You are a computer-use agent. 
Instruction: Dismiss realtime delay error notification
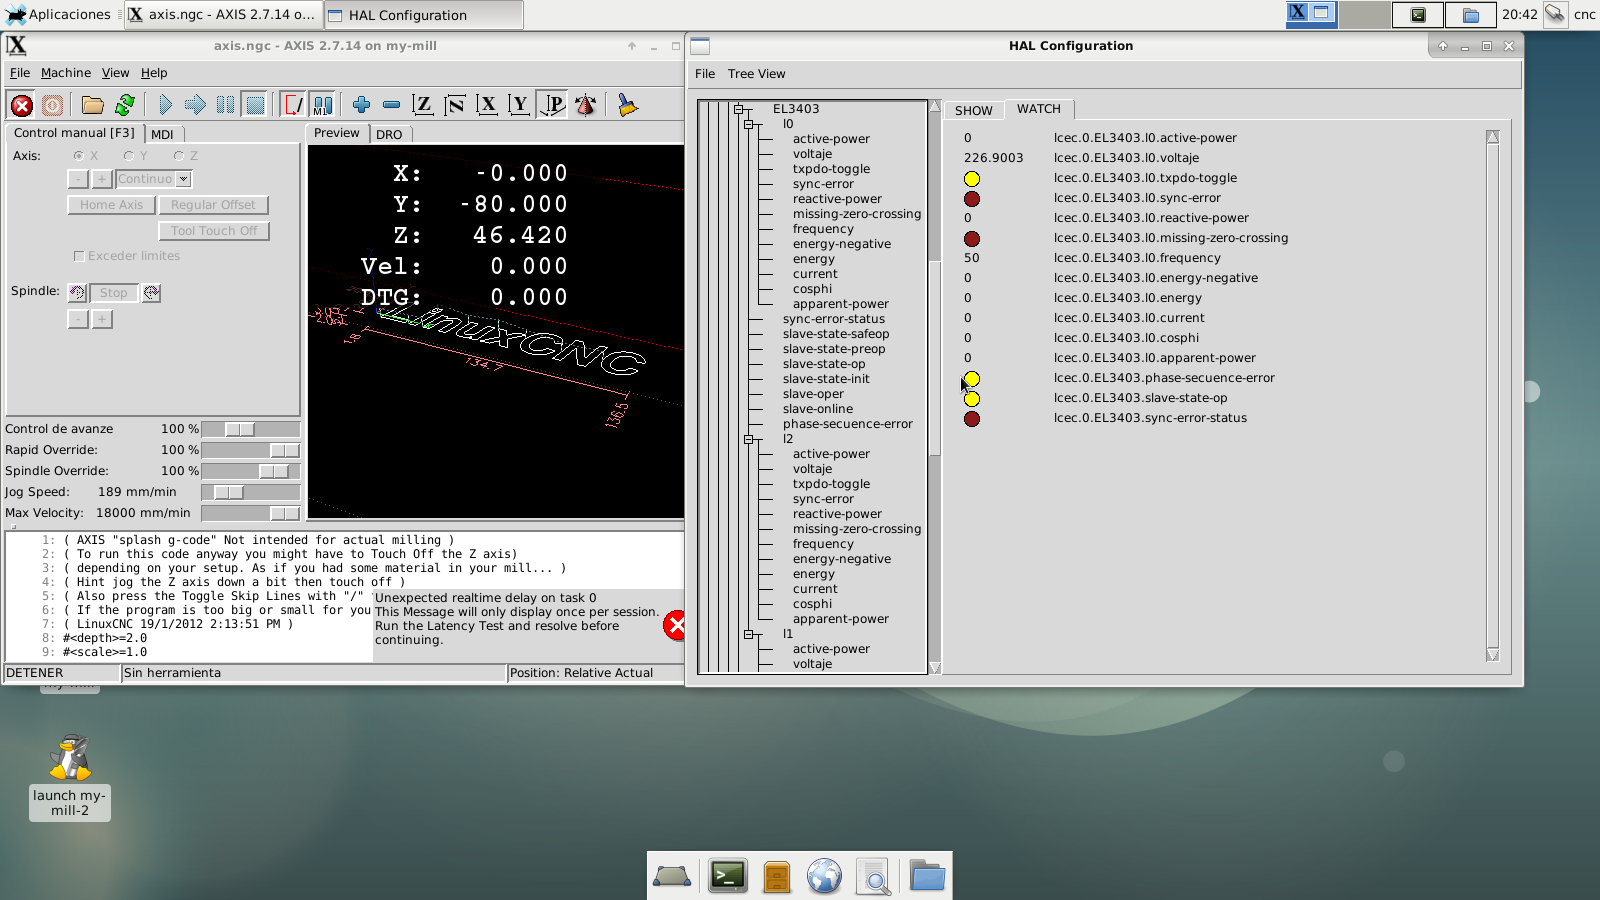[675, 626]
